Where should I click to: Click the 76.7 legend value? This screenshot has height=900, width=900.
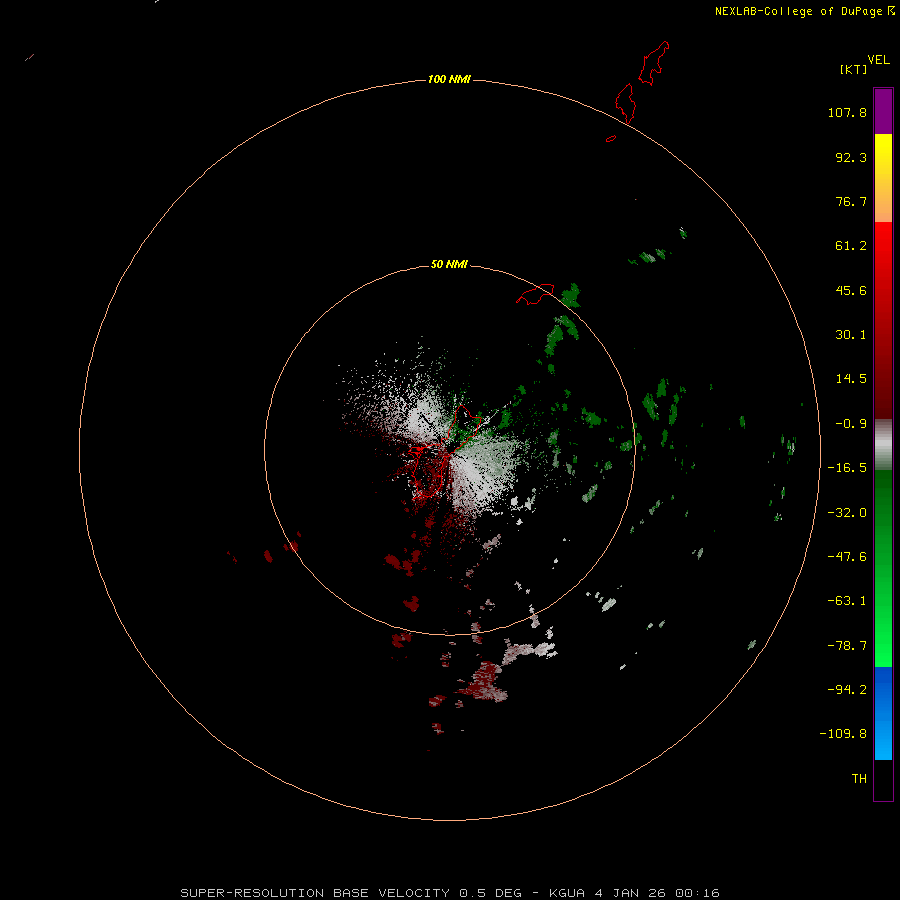[x=851, y=201]
